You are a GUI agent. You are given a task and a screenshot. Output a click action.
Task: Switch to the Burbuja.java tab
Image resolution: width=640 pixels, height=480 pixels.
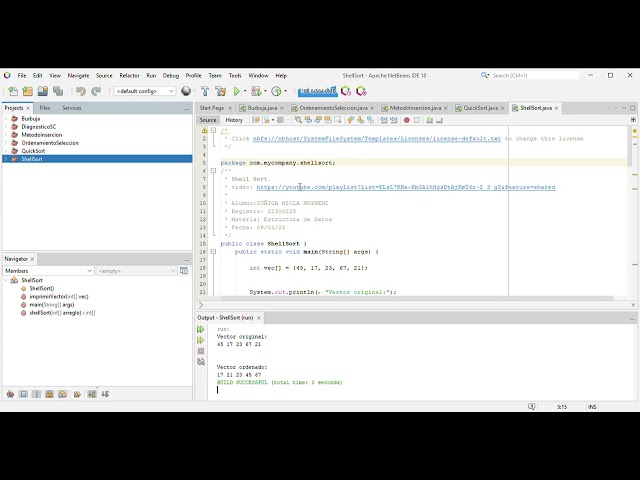coord(262,108)
